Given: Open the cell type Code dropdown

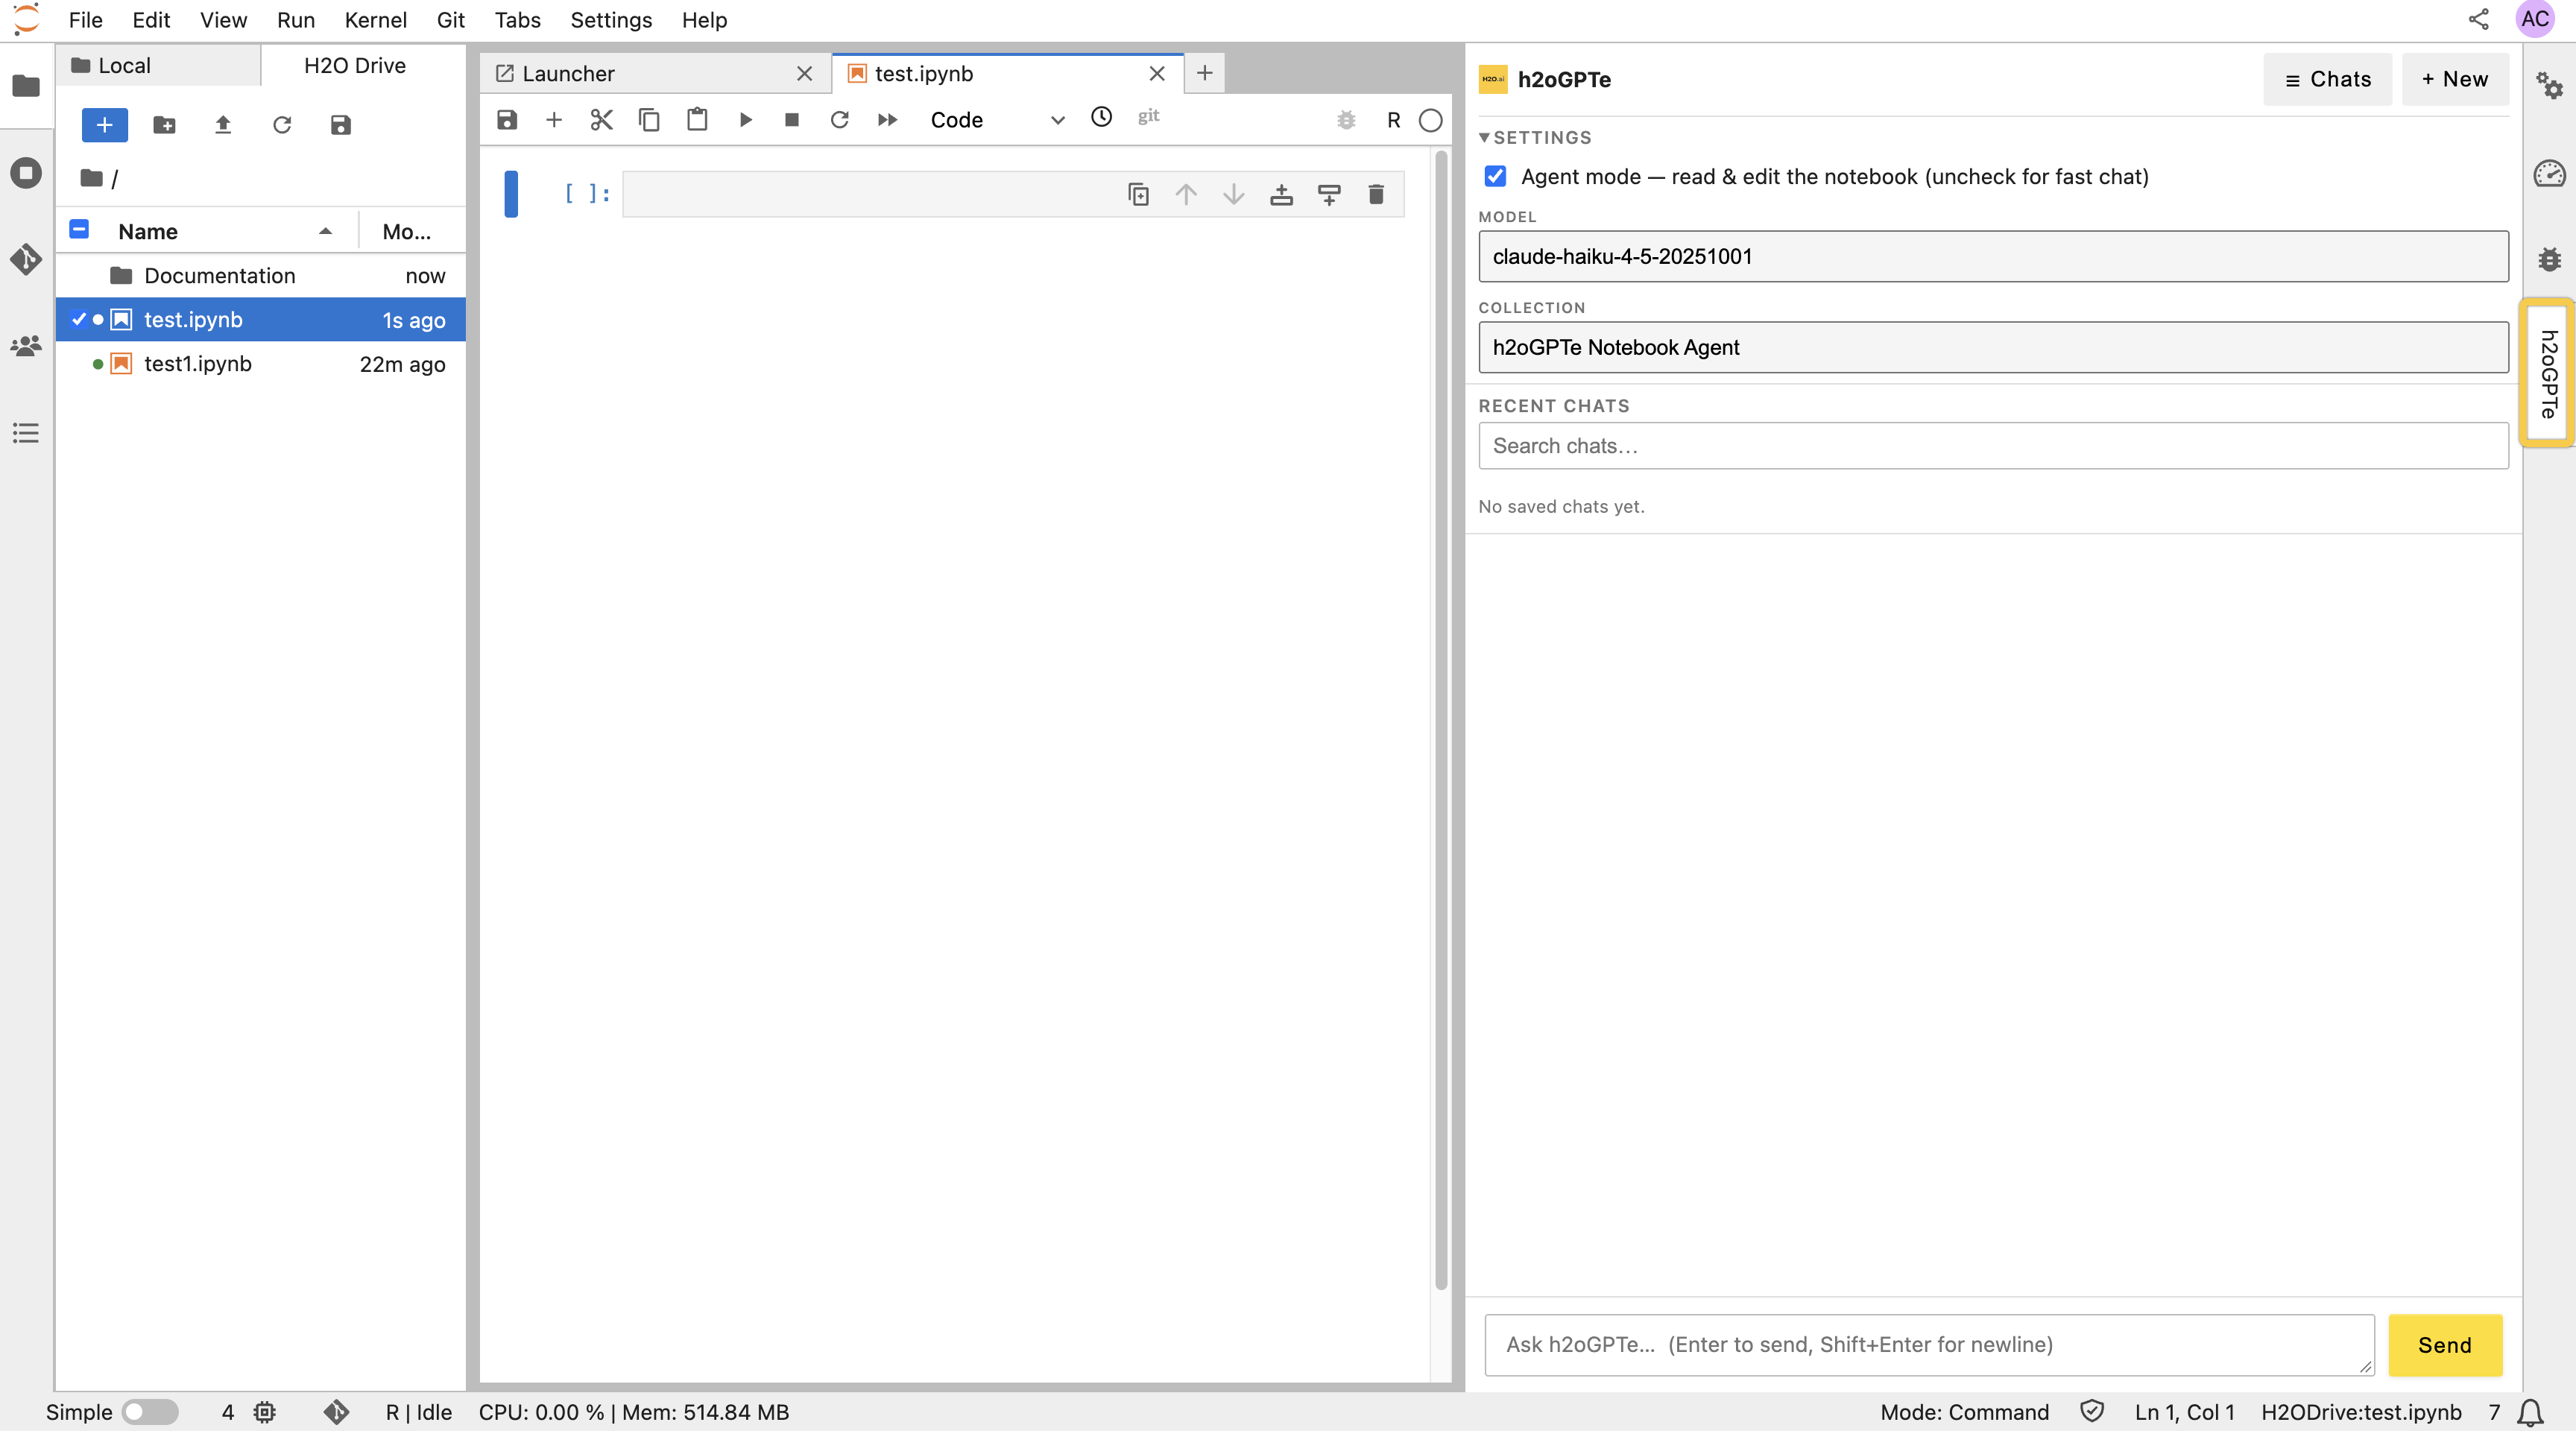Looking at the screenshot, I should point(997,120).
